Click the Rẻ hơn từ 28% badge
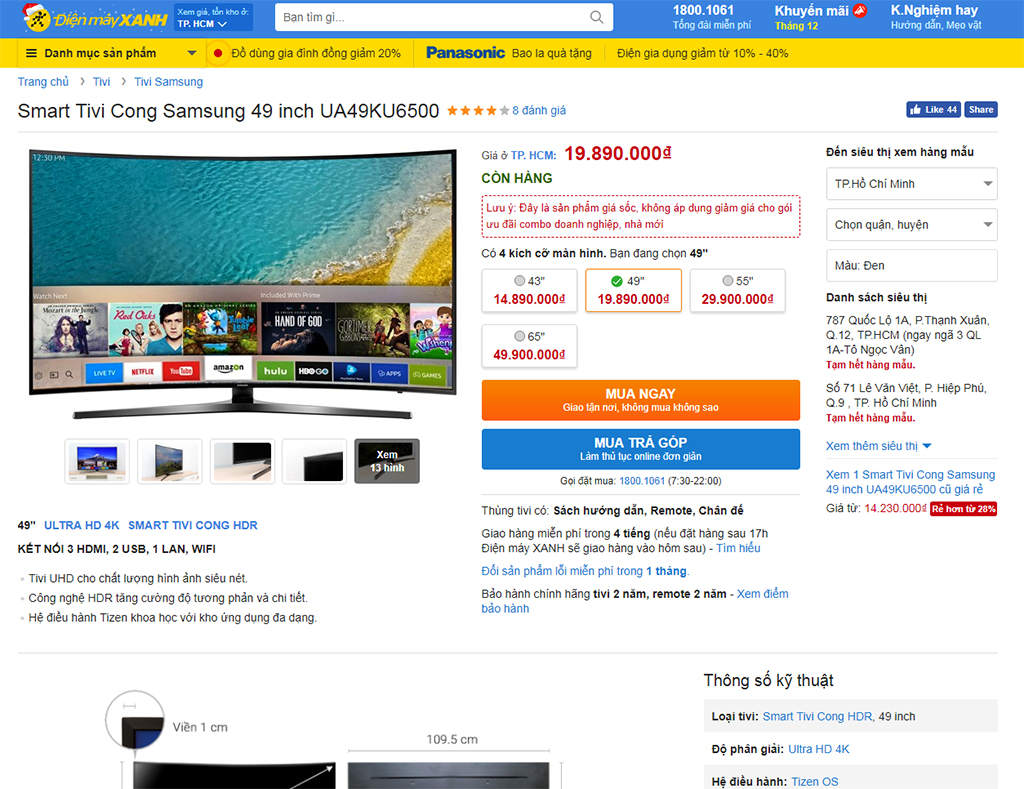 point(963,509)
